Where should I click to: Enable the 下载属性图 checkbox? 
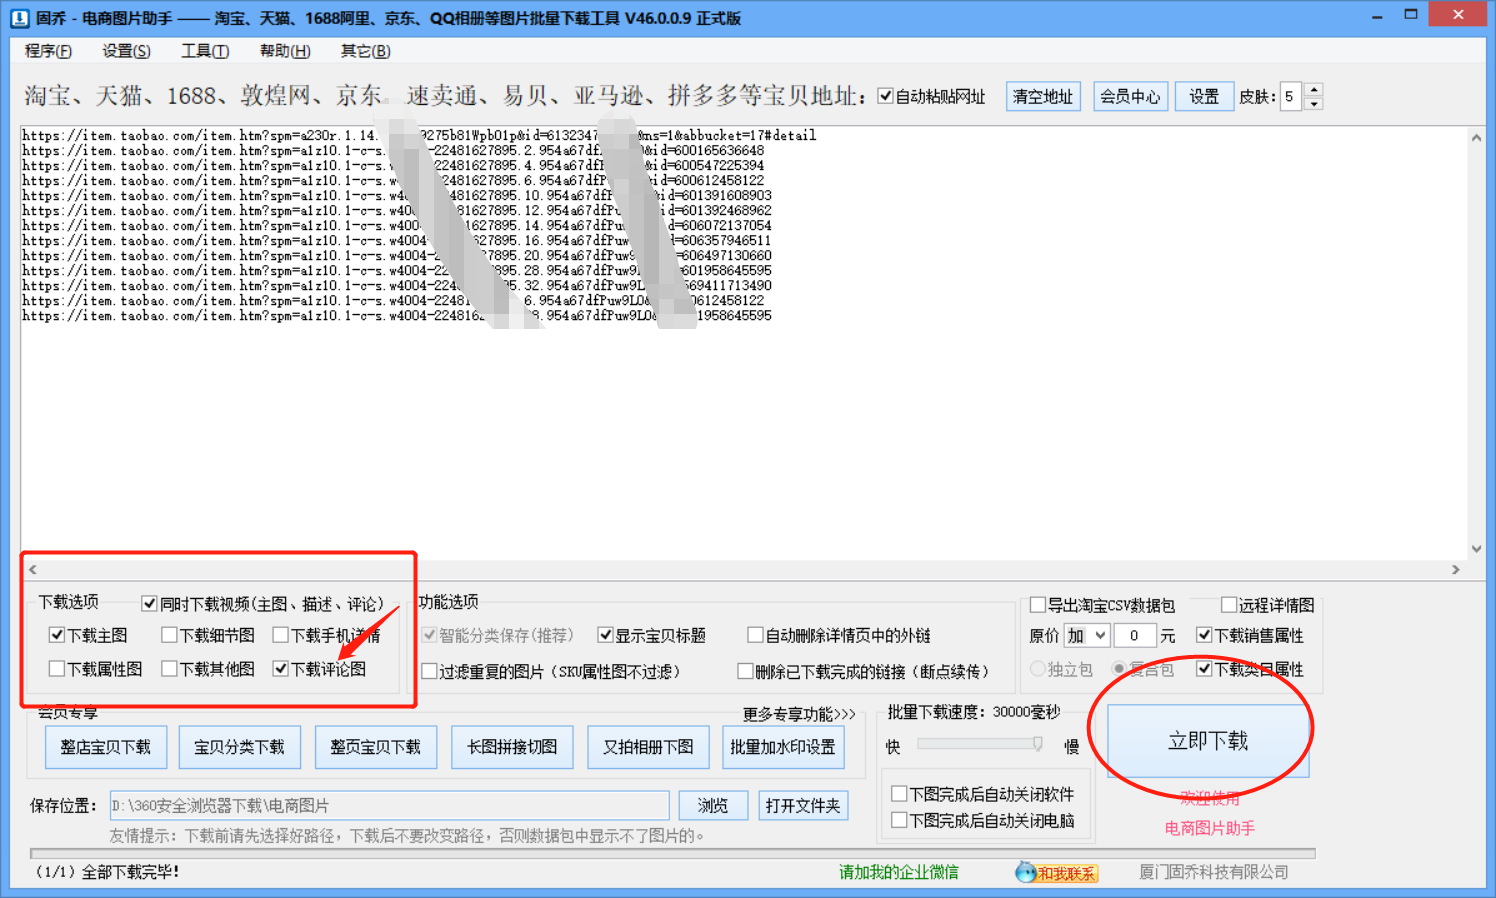(x=57, y=669)
